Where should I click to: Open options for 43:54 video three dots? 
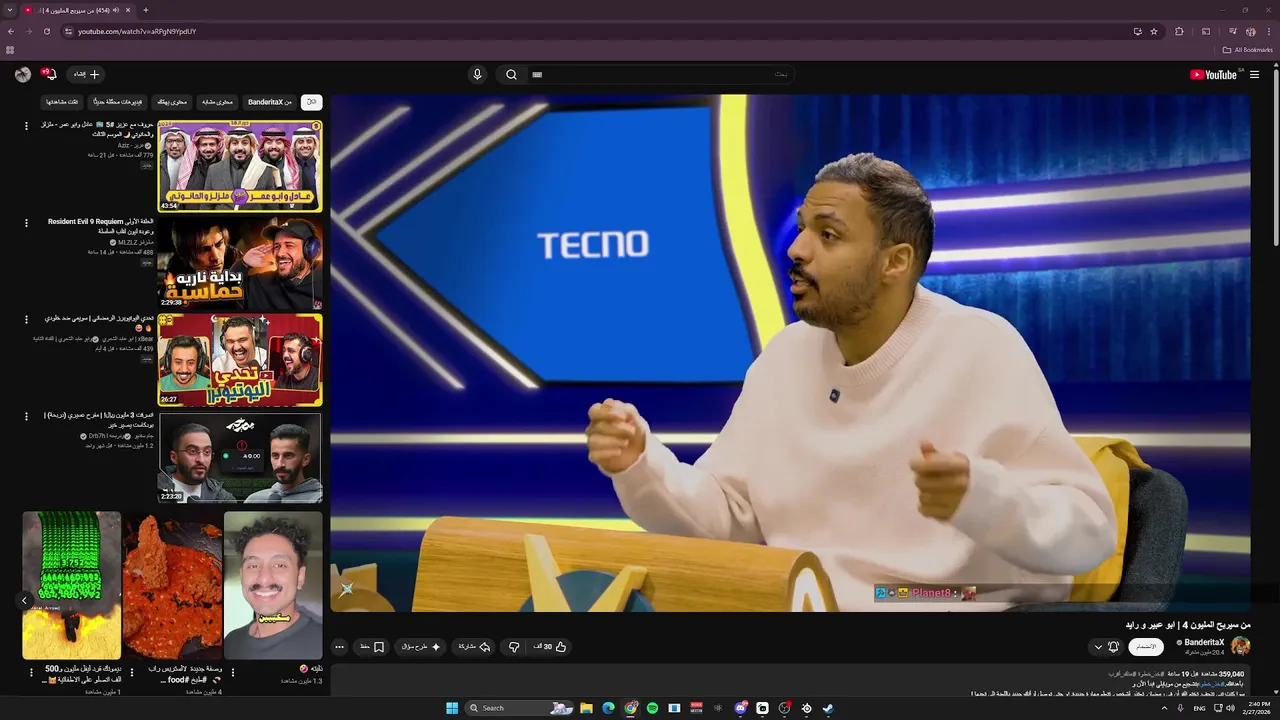(x=27, y=126)
